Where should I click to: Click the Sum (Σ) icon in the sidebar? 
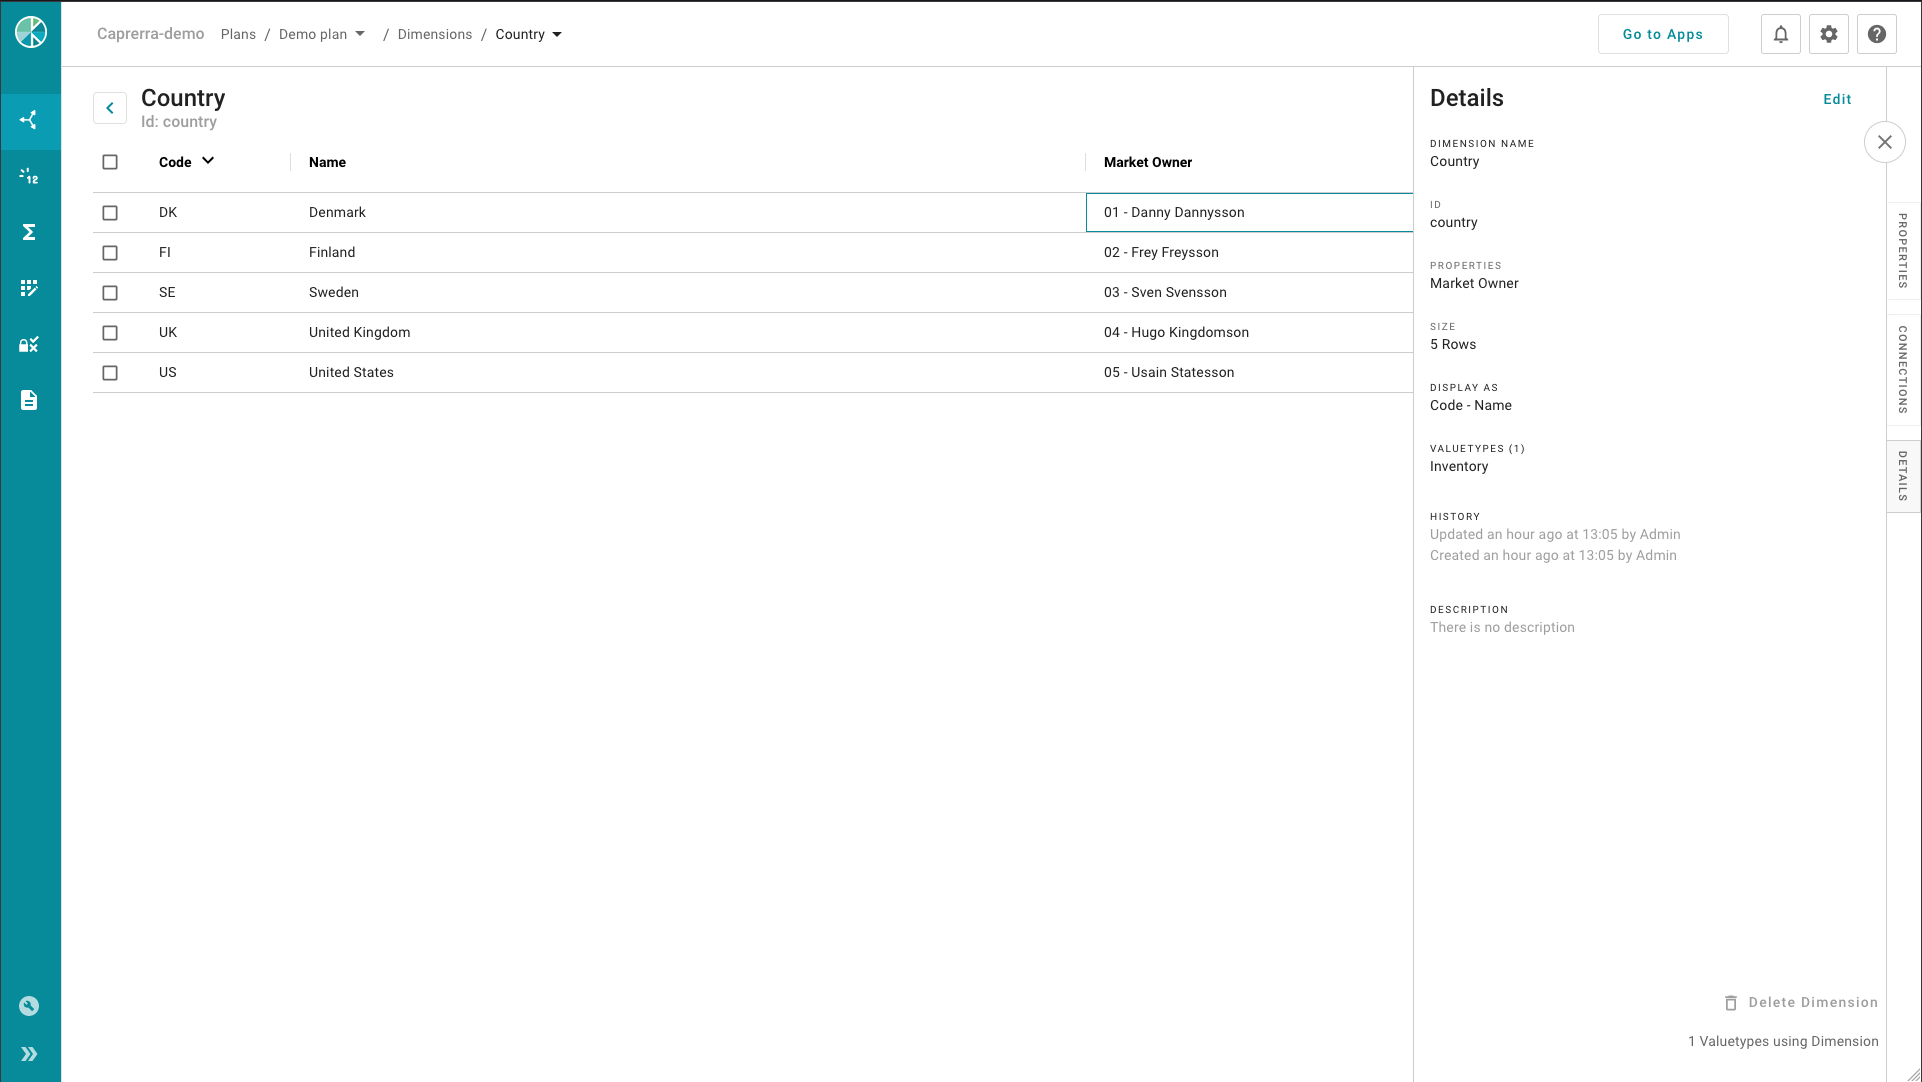30,232
